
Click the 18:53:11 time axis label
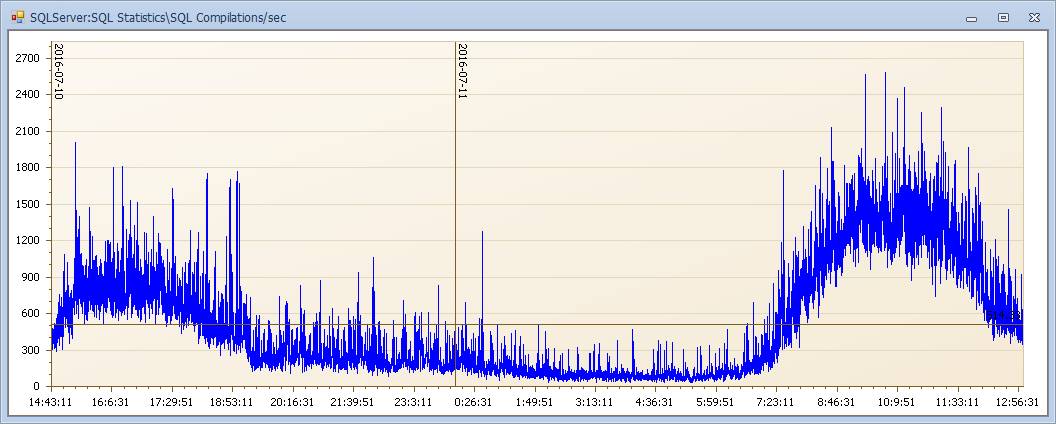pyautogui.click(x=233, y=402)
